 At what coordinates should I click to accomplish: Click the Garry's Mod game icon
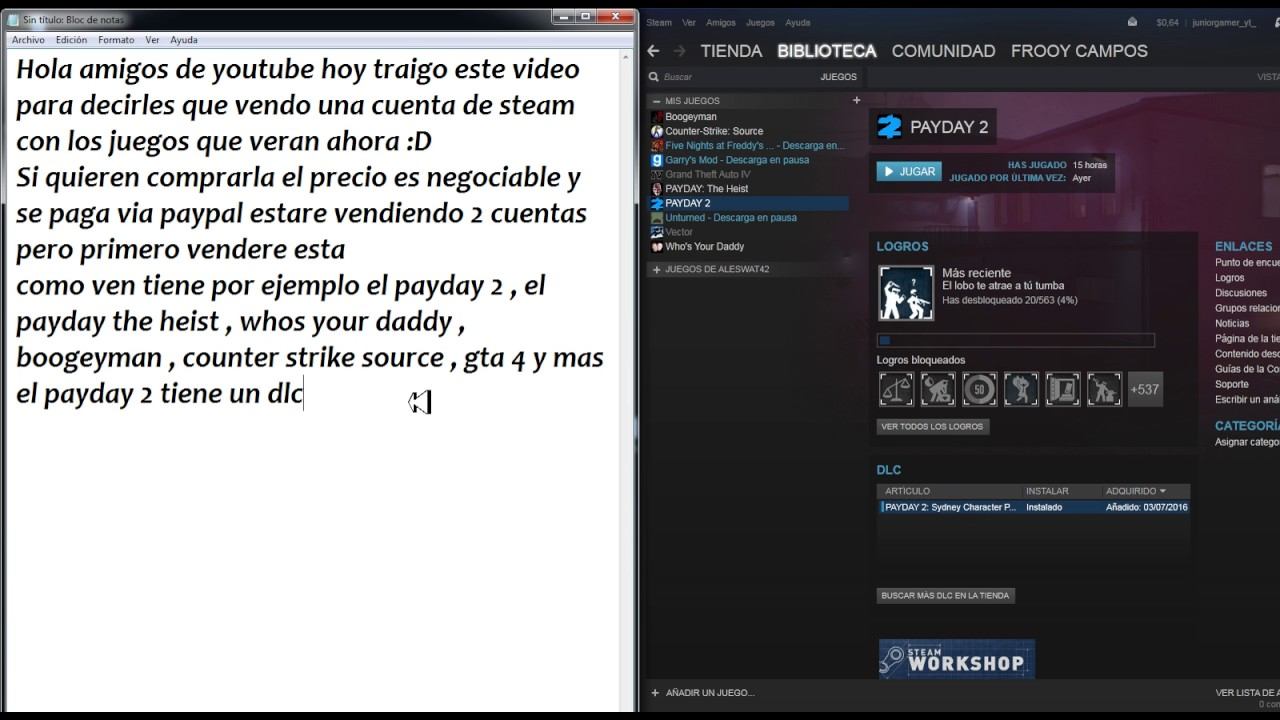click(x=657, y=160)
